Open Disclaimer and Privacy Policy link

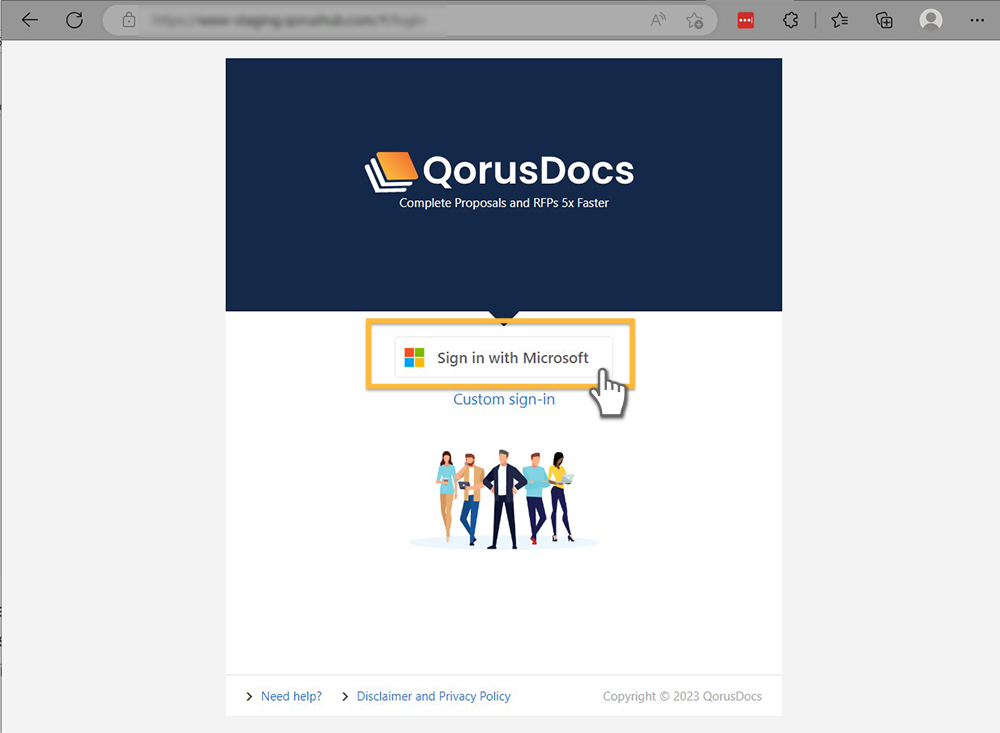click(x=434, y=696)
